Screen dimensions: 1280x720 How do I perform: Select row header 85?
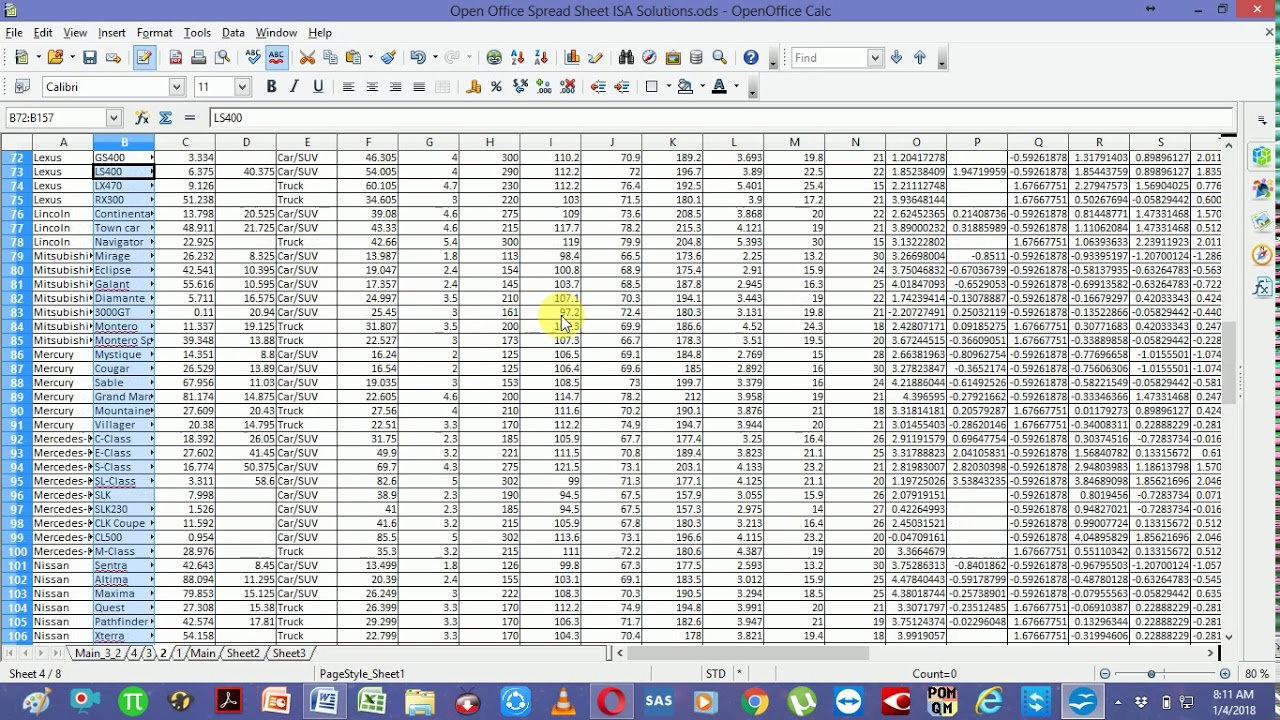tap(15, 341)
